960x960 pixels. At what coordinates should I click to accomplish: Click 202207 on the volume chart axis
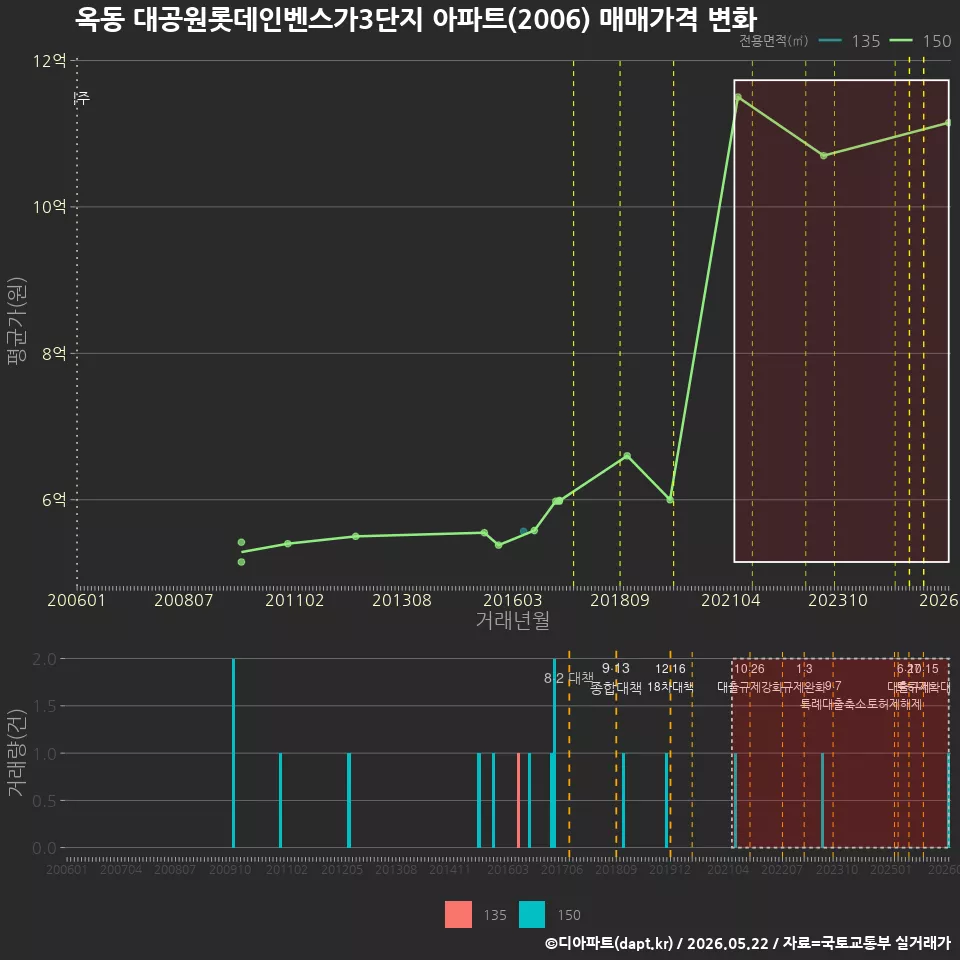pos(782,869)
